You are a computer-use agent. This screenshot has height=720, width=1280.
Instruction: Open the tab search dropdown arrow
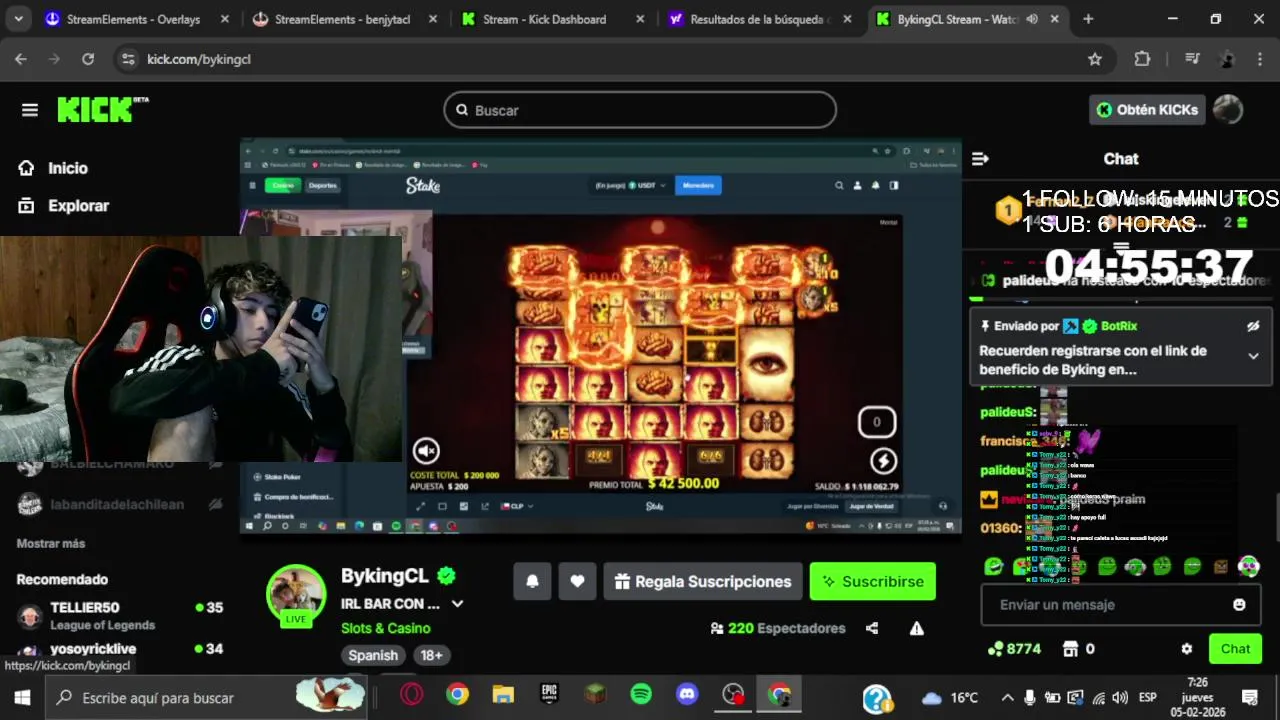coord(19,19)
